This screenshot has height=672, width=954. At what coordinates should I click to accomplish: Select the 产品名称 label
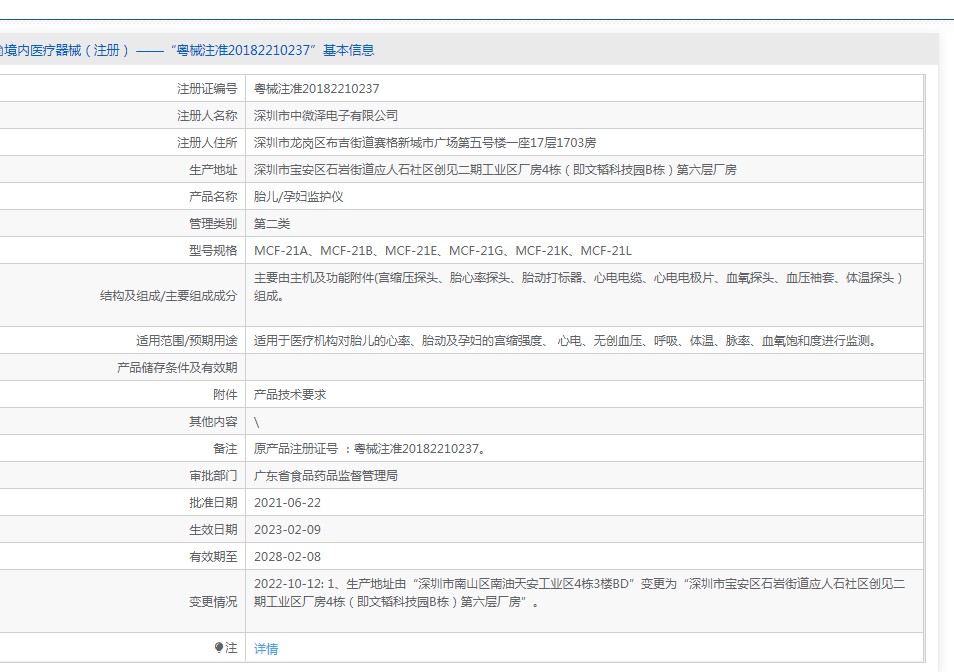pyautogui.click(x=213, y=196)
